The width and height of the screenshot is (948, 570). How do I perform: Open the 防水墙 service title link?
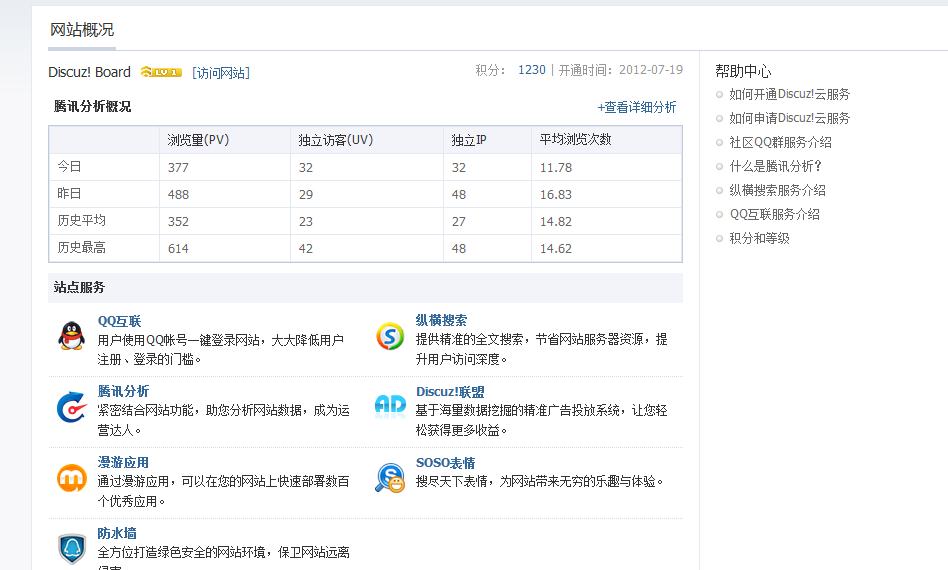pos(117,533)
